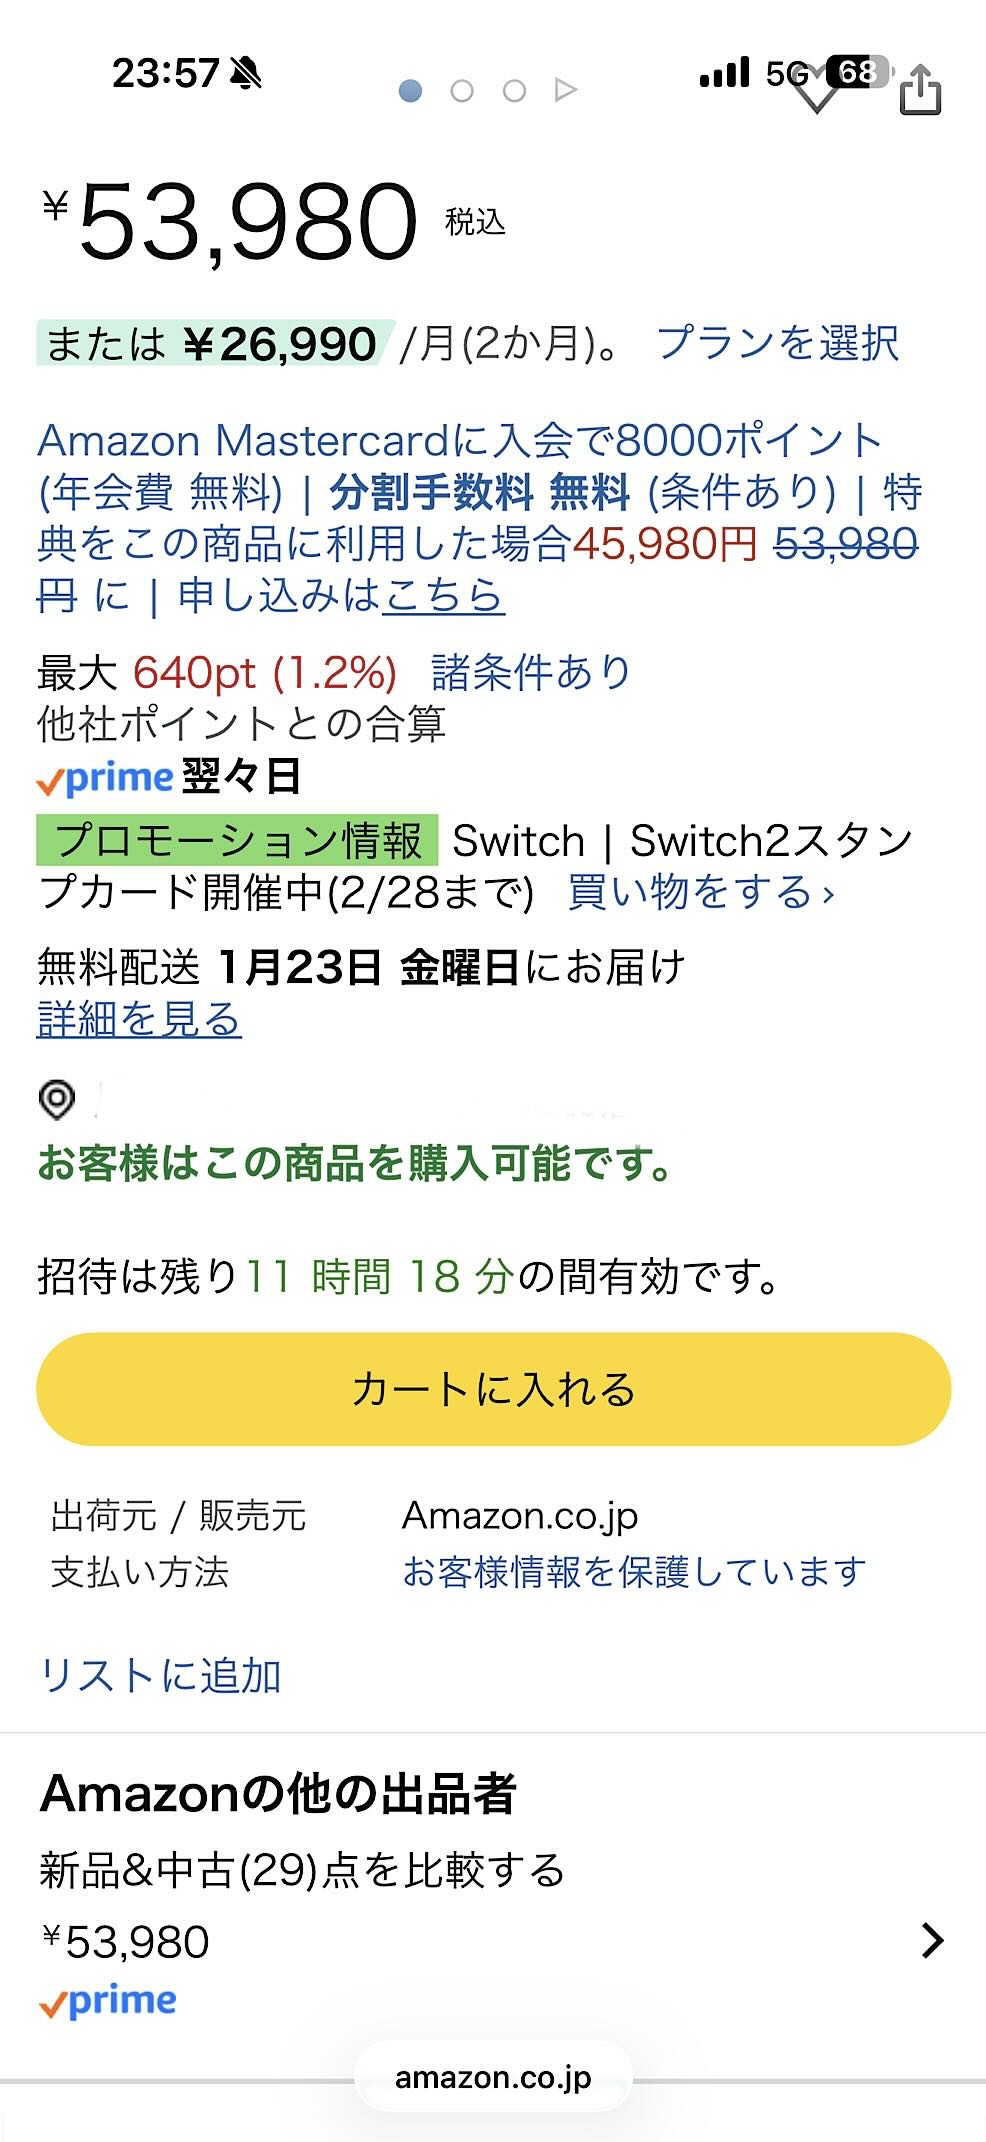Open プランを選択 installment plan selector

pyautogui.click(x=777, y=343)
